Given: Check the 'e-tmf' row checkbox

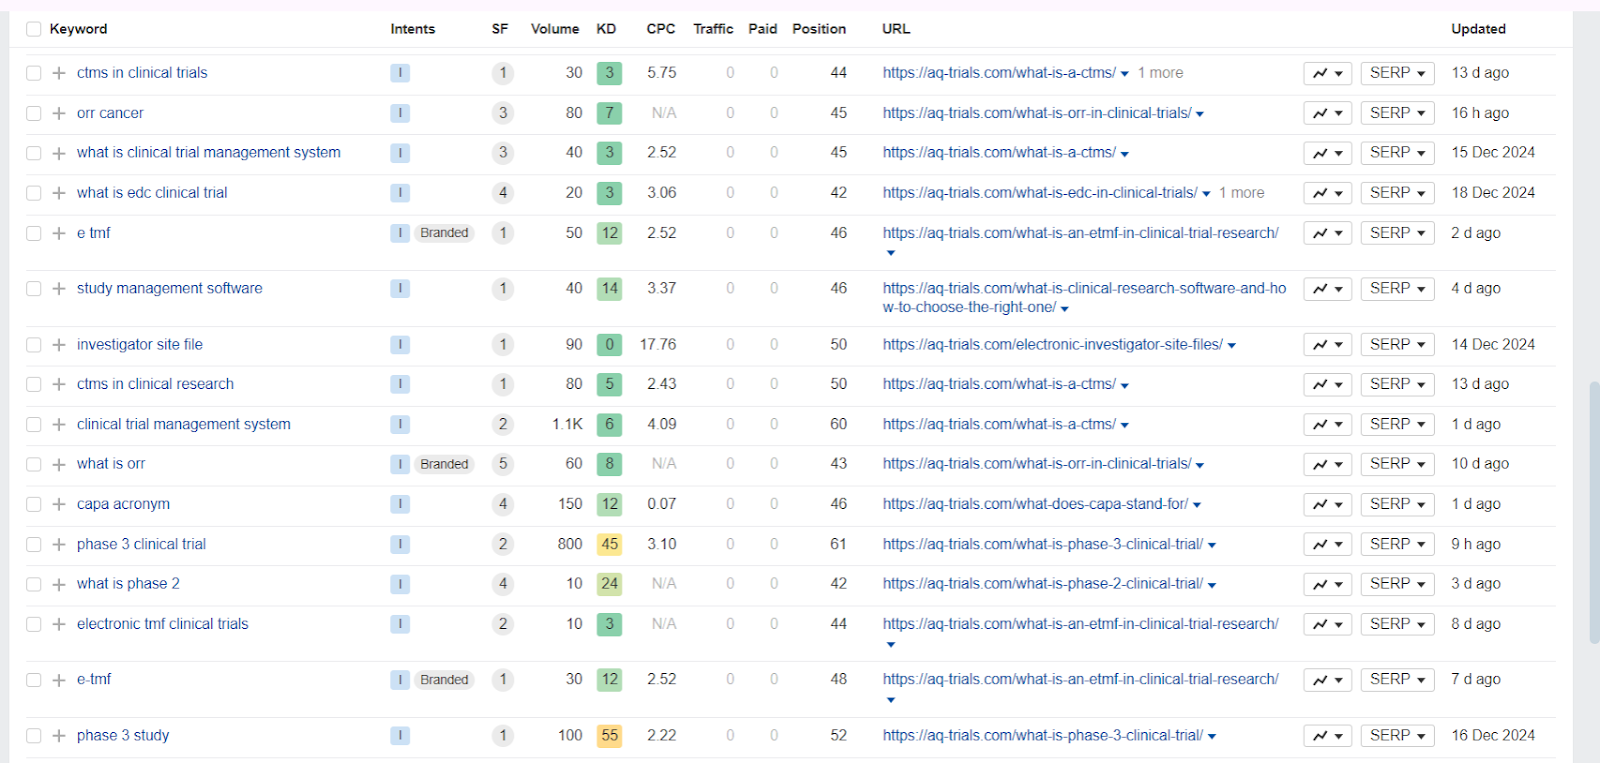Looking at the screenshot, I should (x=34, y=680).
